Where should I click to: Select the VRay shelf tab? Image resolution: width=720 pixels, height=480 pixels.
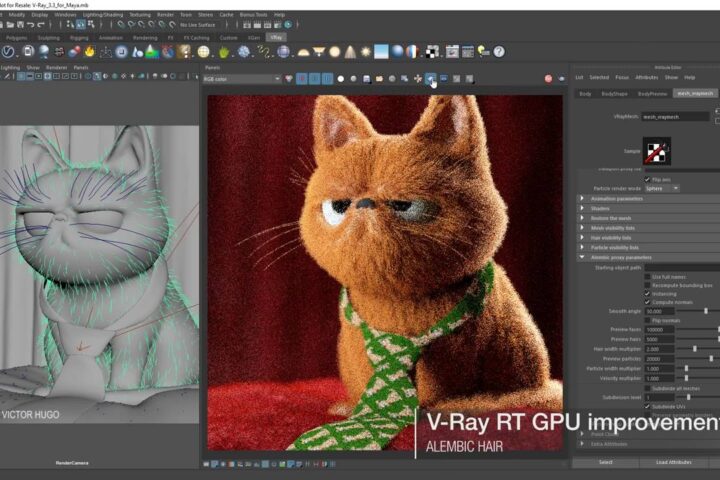(x=276, y=38)
